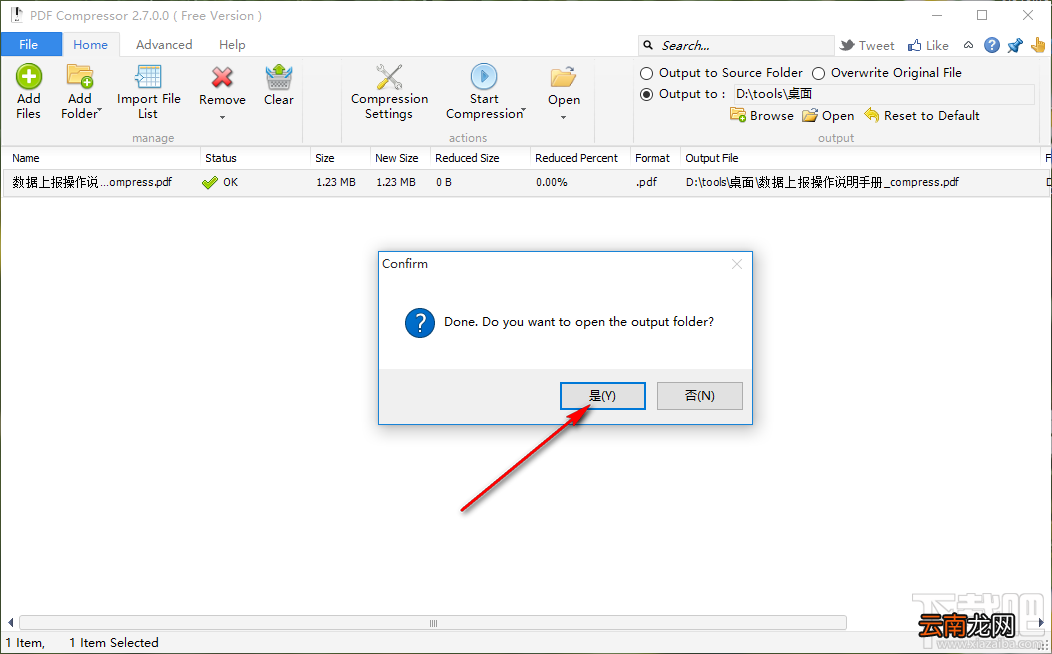Click Start Compression play icon
Screen dimensions: 1052x654
point(484,76)
